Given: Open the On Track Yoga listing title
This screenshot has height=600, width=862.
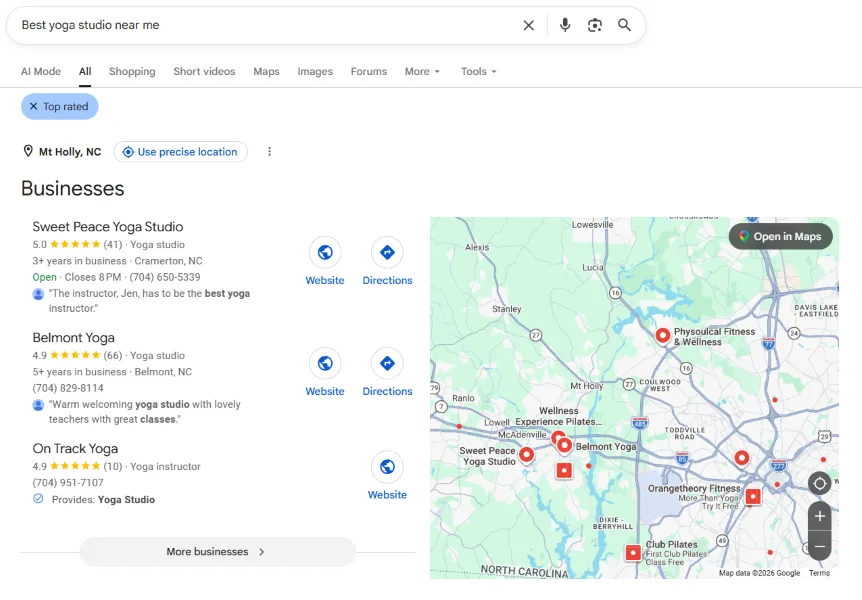Looking at the screenshot, I should (75, 449).
